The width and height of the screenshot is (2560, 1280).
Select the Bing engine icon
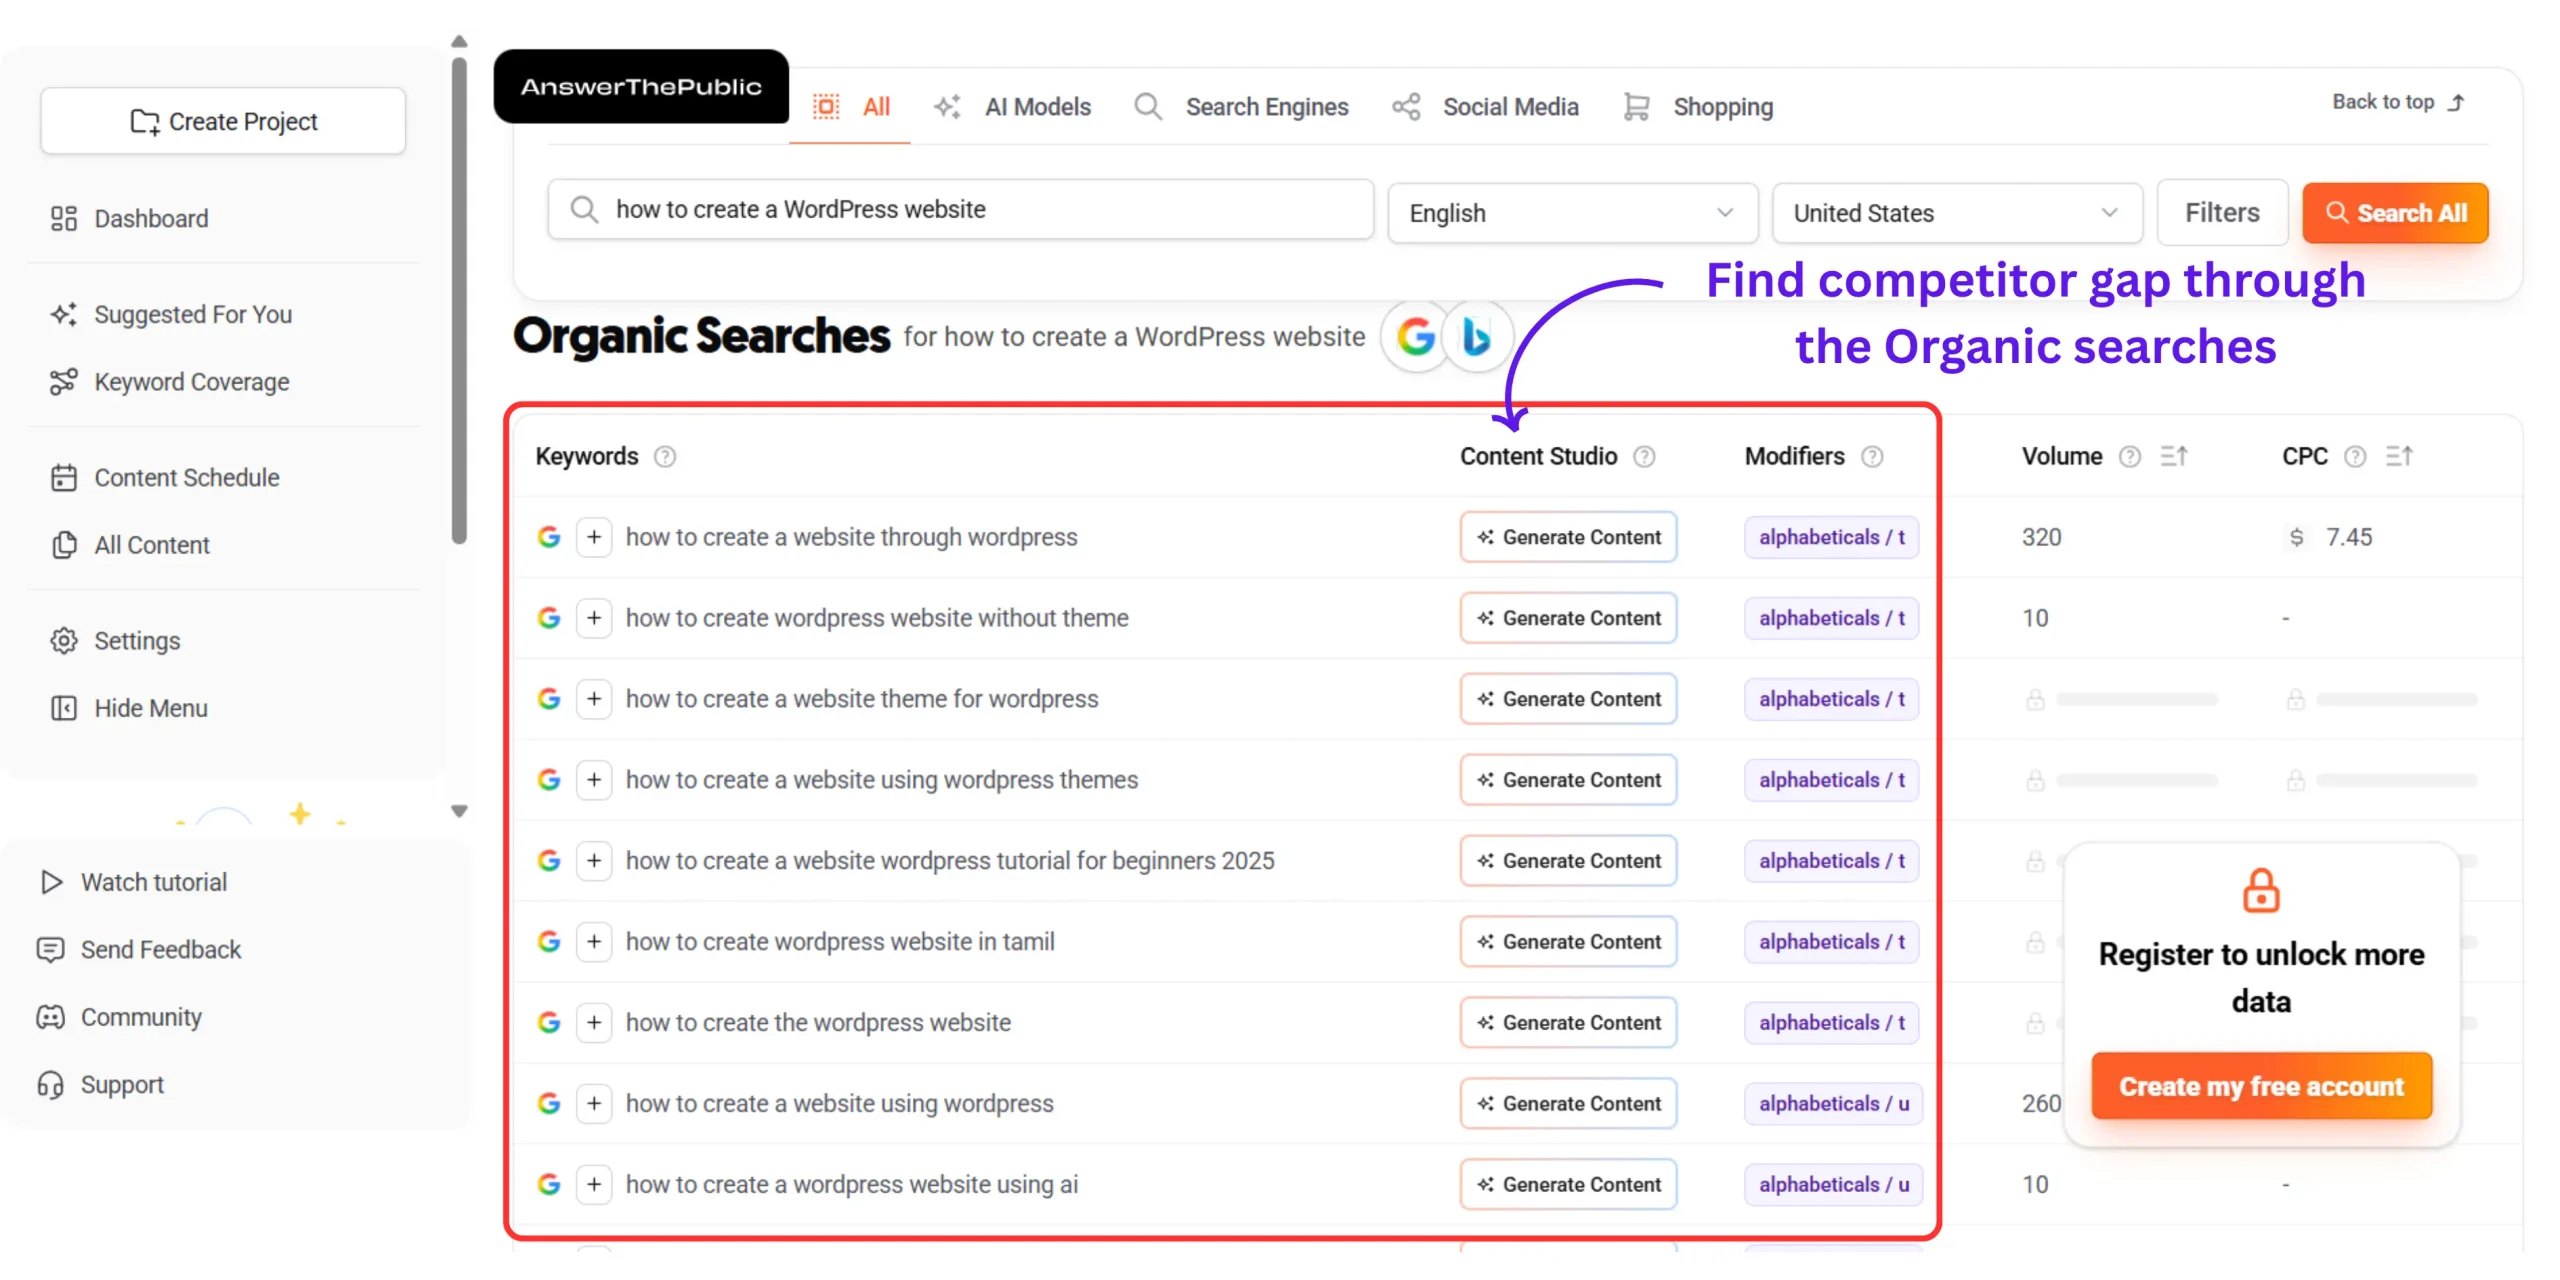1477,337
